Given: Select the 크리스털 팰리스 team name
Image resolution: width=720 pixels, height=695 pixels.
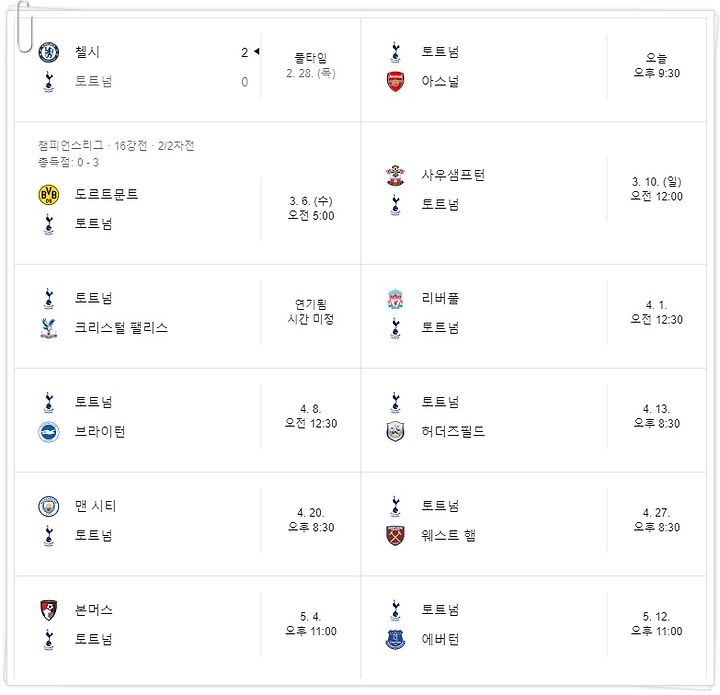Looking at the screenshot, I should click(121, 328).
